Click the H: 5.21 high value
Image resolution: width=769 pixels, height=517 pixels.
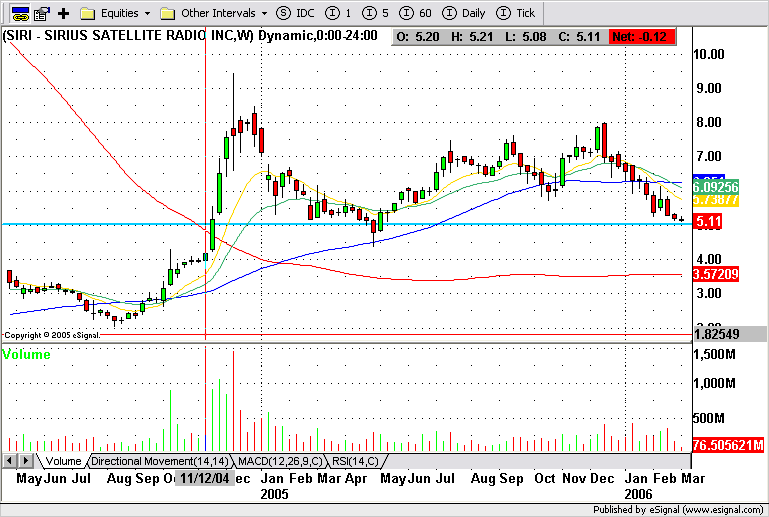click(472, 37)
